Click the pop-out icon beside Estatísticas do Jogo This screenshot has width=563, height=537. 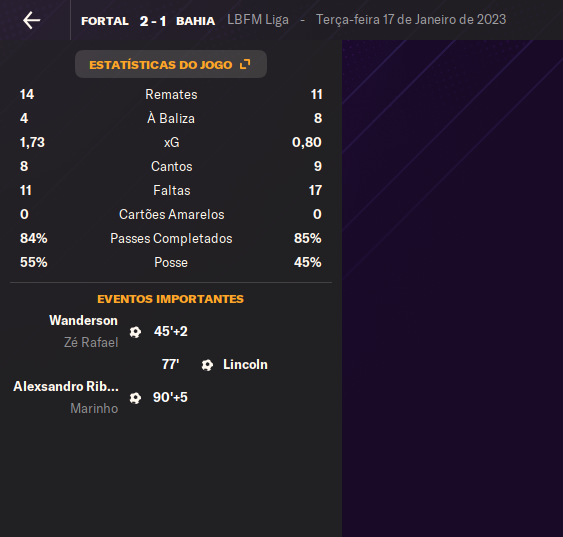tap(245, 64)
